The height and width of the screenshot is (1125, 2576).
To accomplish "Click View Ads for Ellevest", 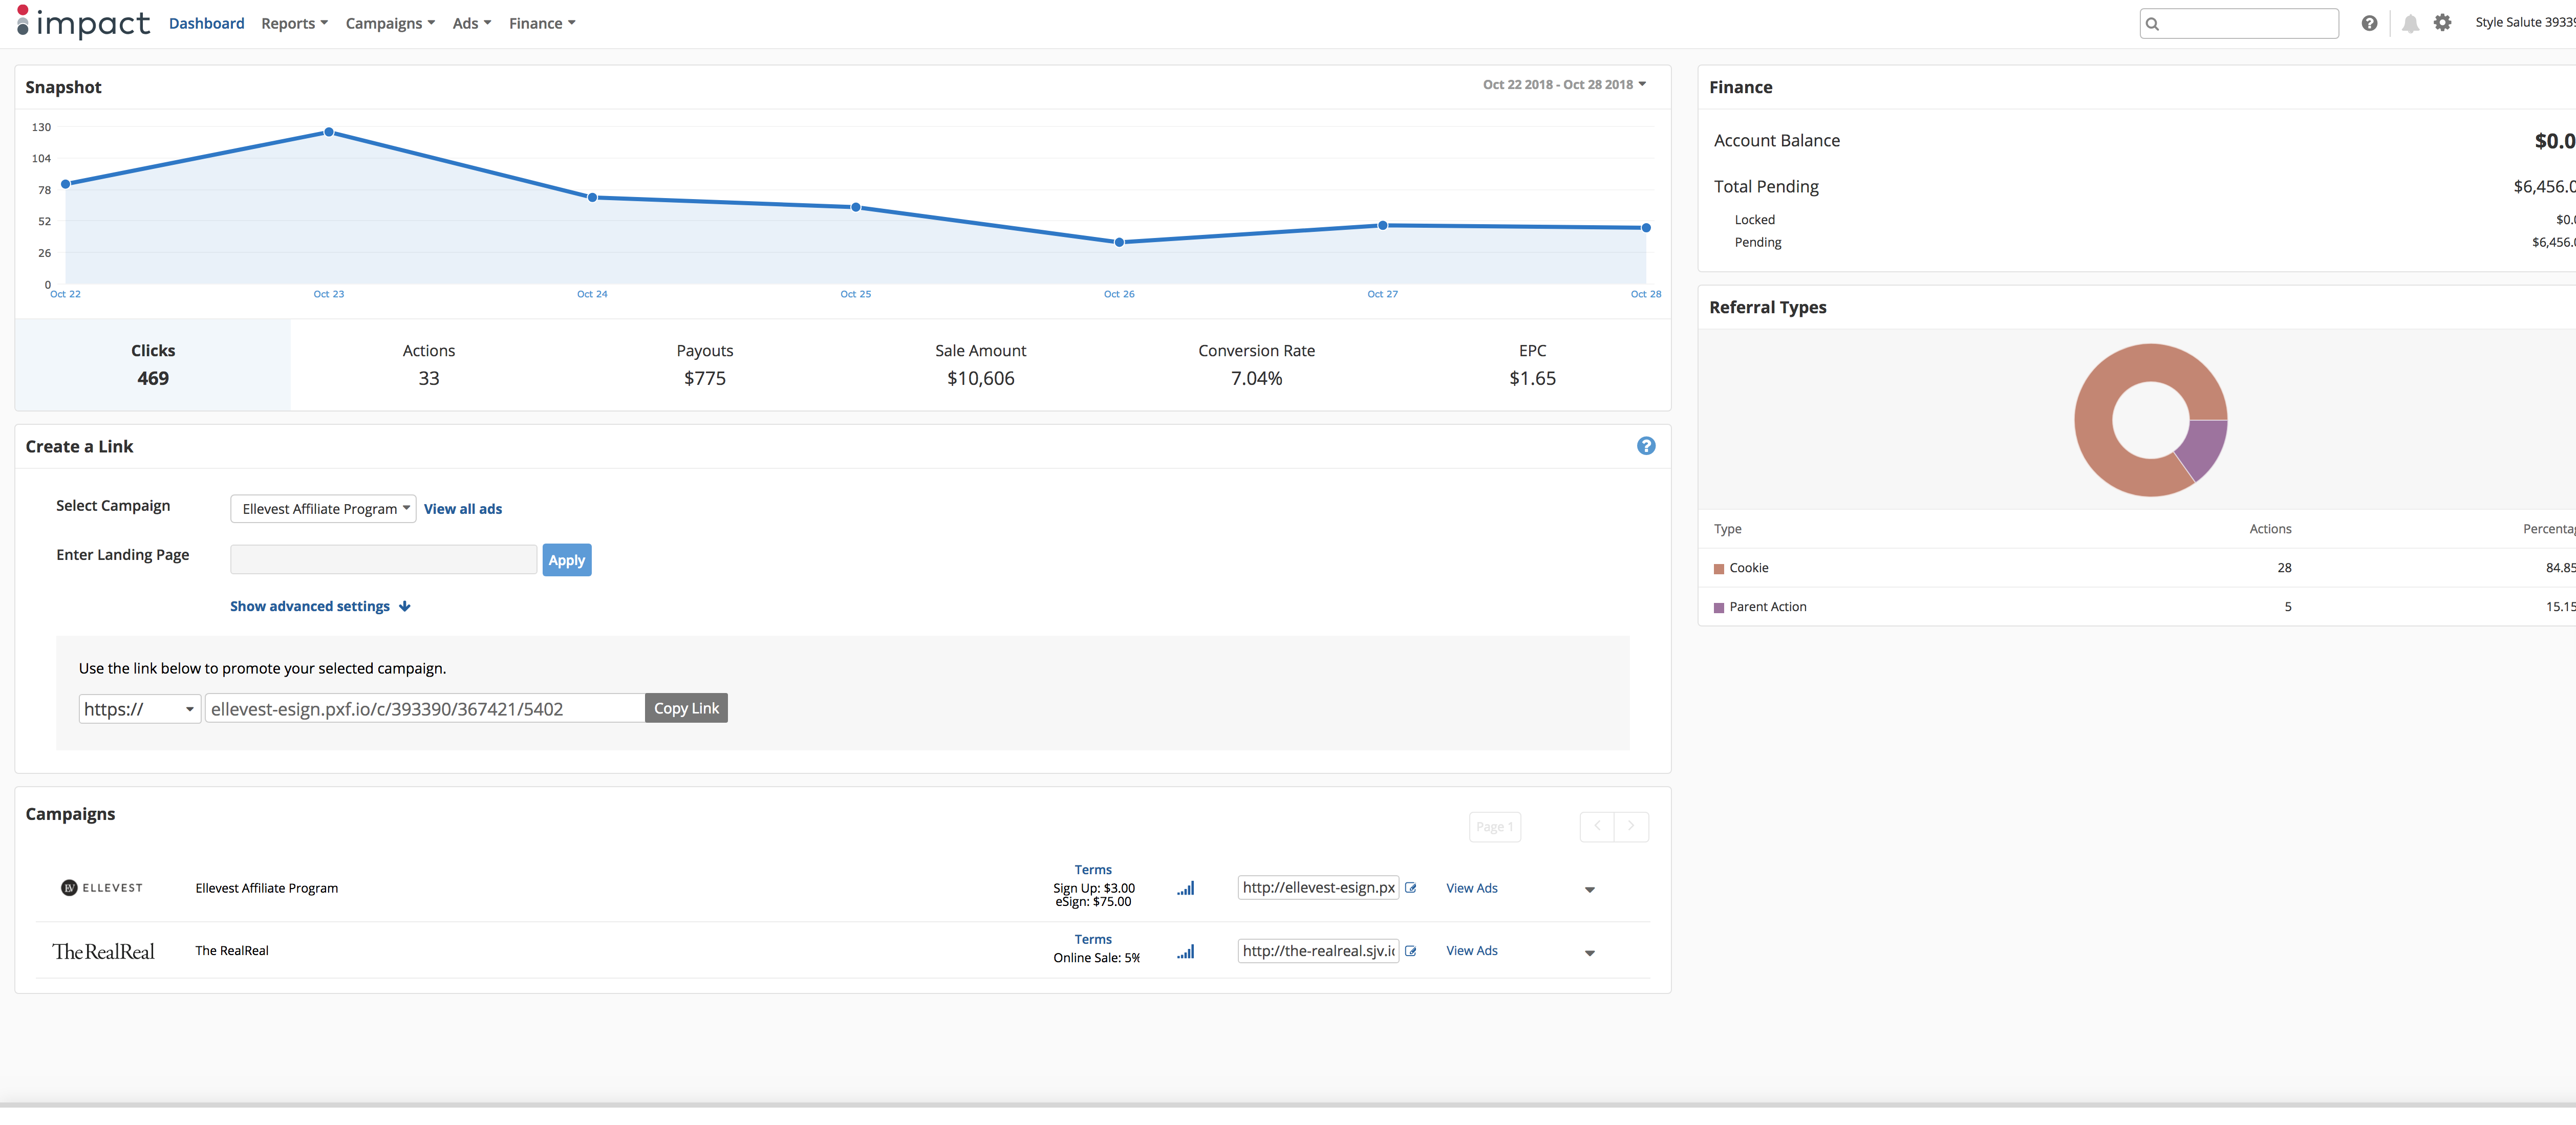I will (1471, 888).
